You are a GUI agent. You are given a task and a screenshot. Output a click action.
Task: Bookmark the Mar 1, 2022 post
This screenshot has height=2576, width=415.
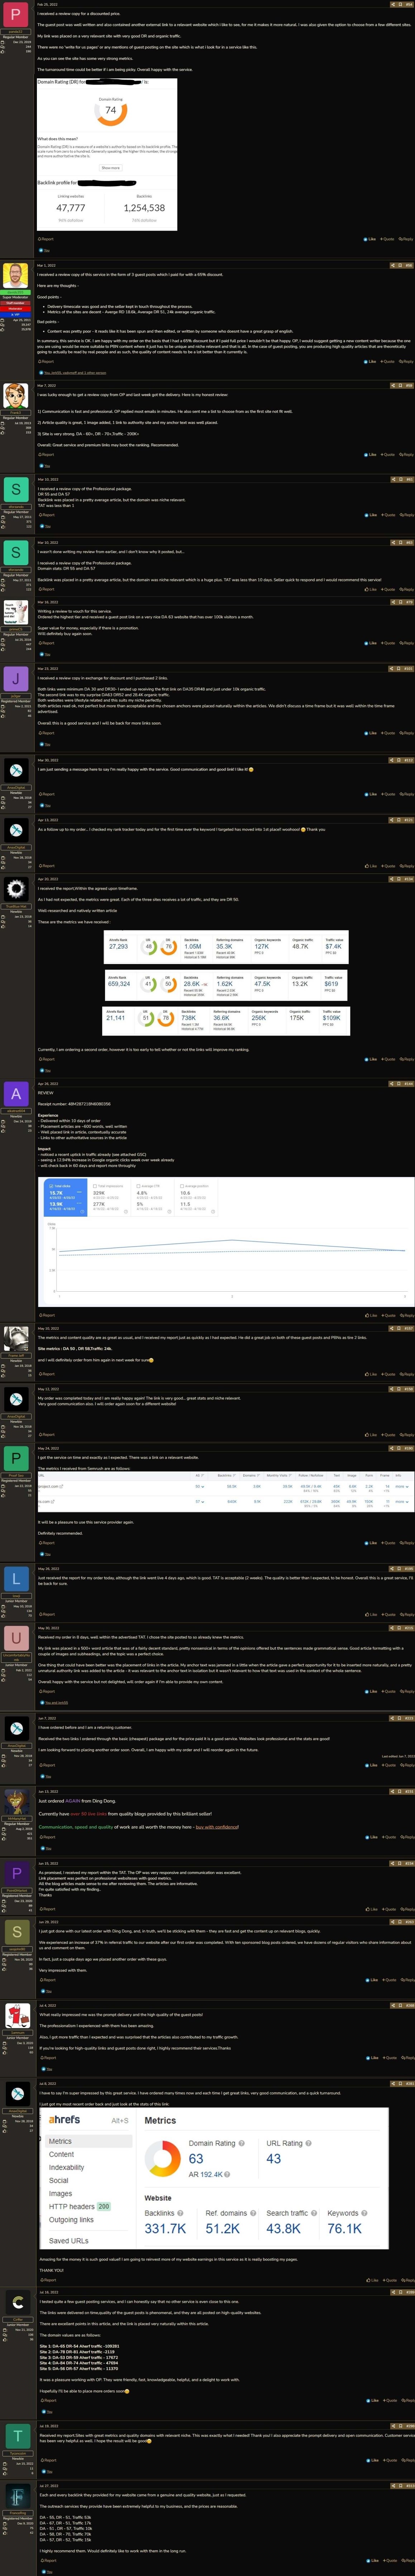[400, 265]
